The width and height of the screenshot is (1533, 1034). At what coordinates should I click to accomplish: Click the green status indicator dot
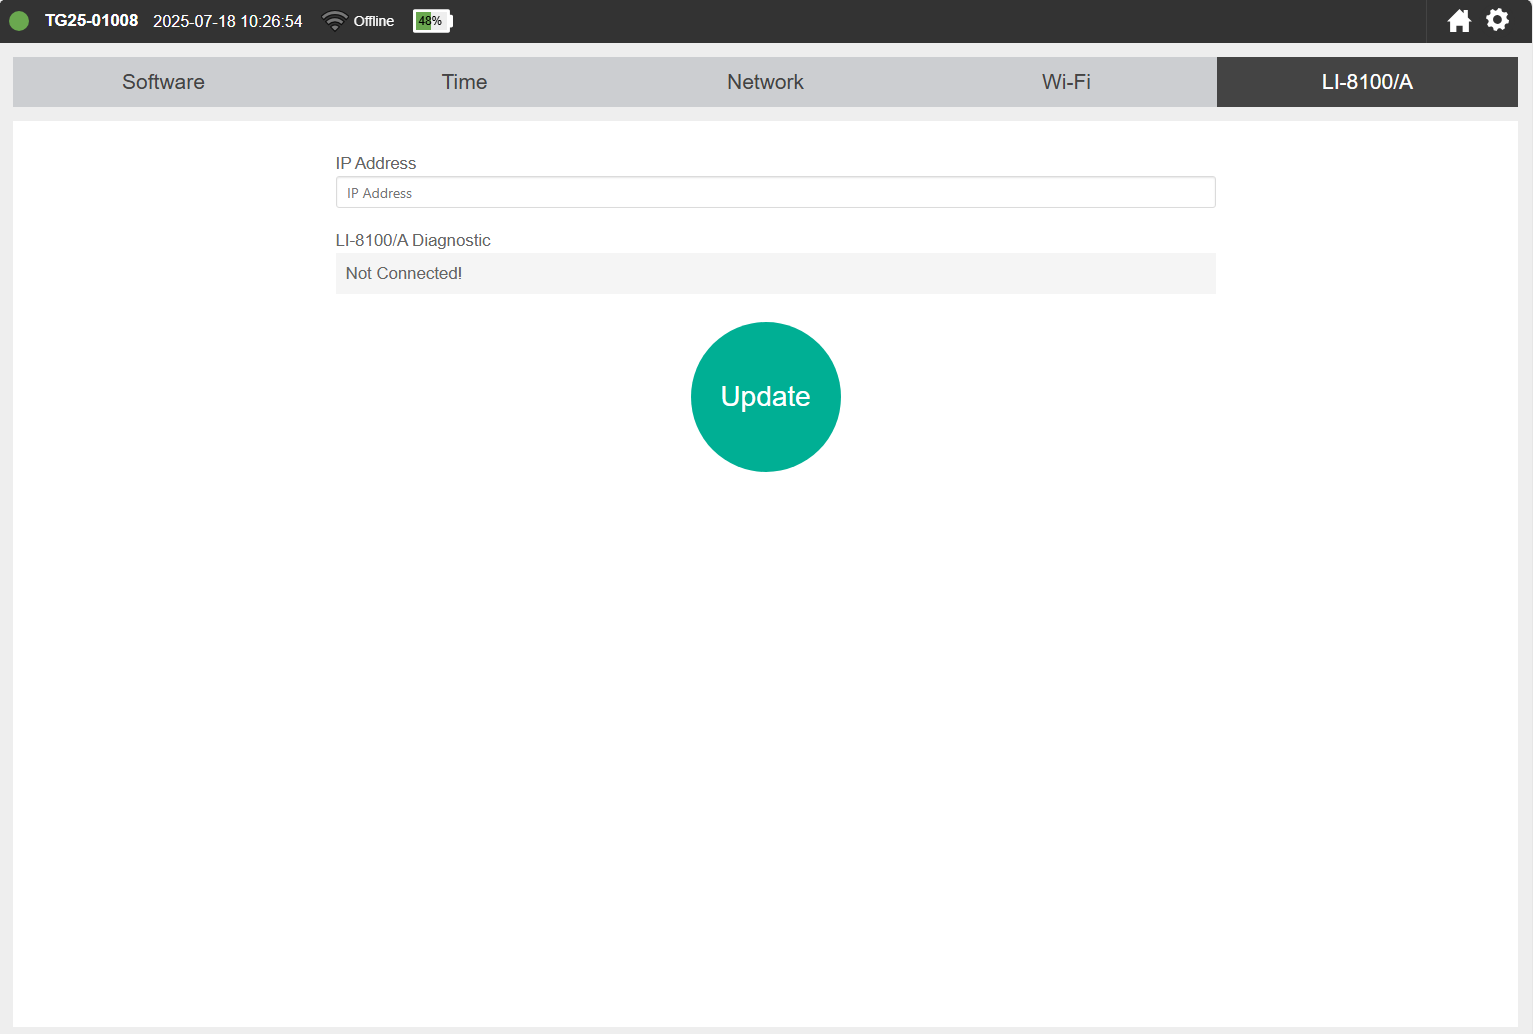tap(19, 21)
